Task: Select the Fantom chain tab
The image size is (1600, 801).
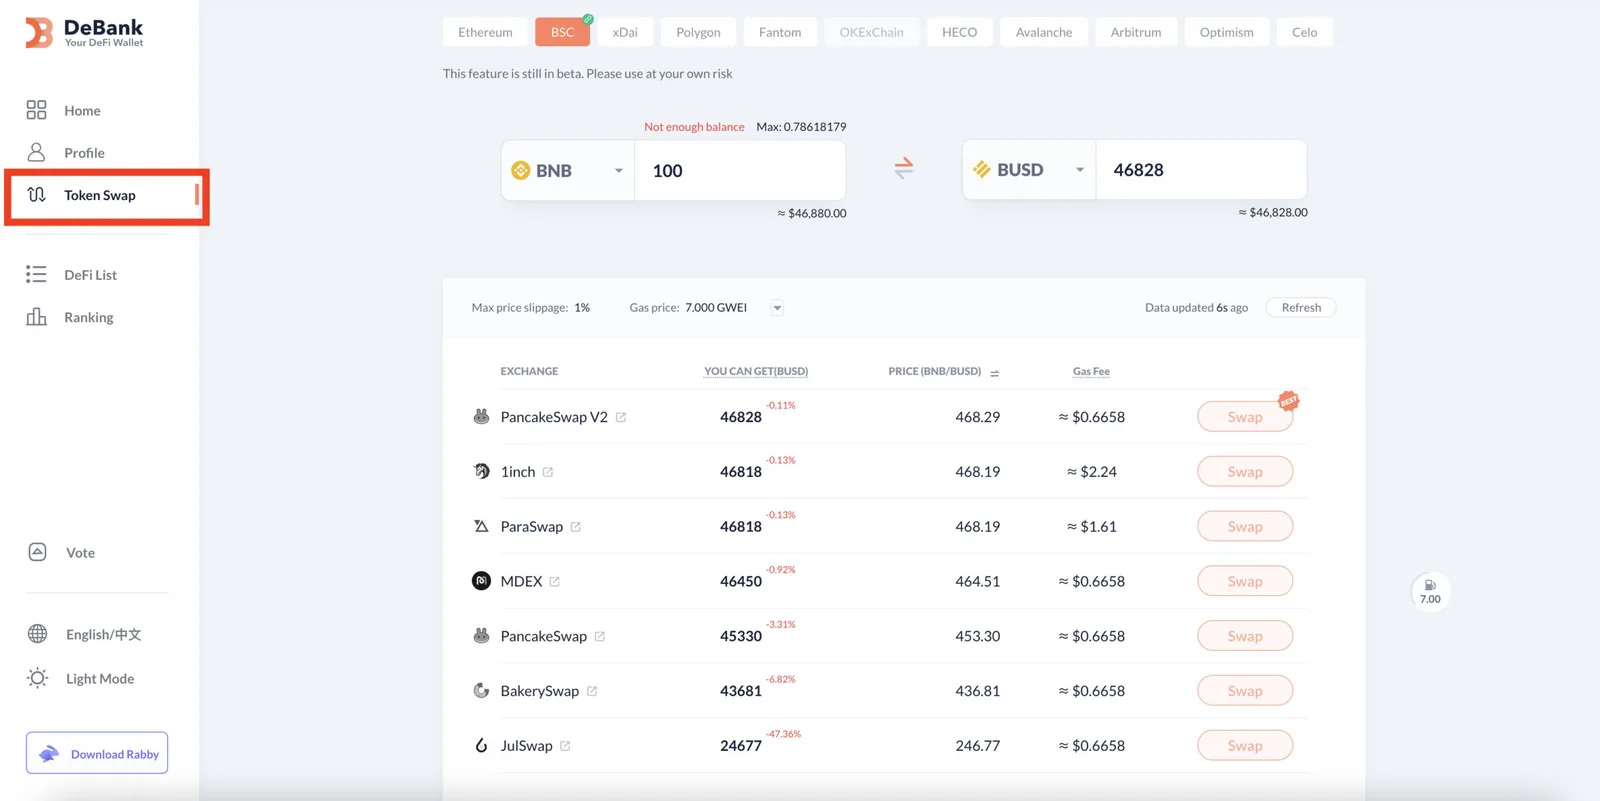Action: [780, 32]
